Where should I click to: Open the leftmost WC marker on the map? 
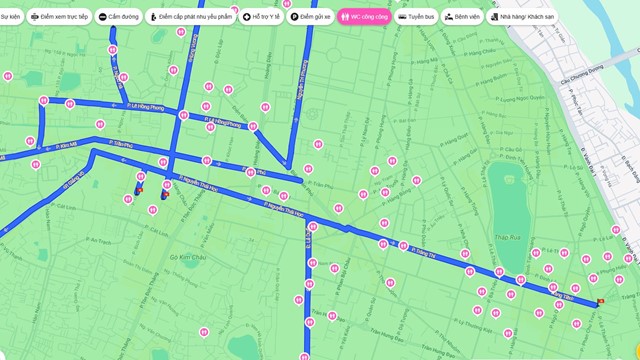pyautogui.click(x=8, y=76)
